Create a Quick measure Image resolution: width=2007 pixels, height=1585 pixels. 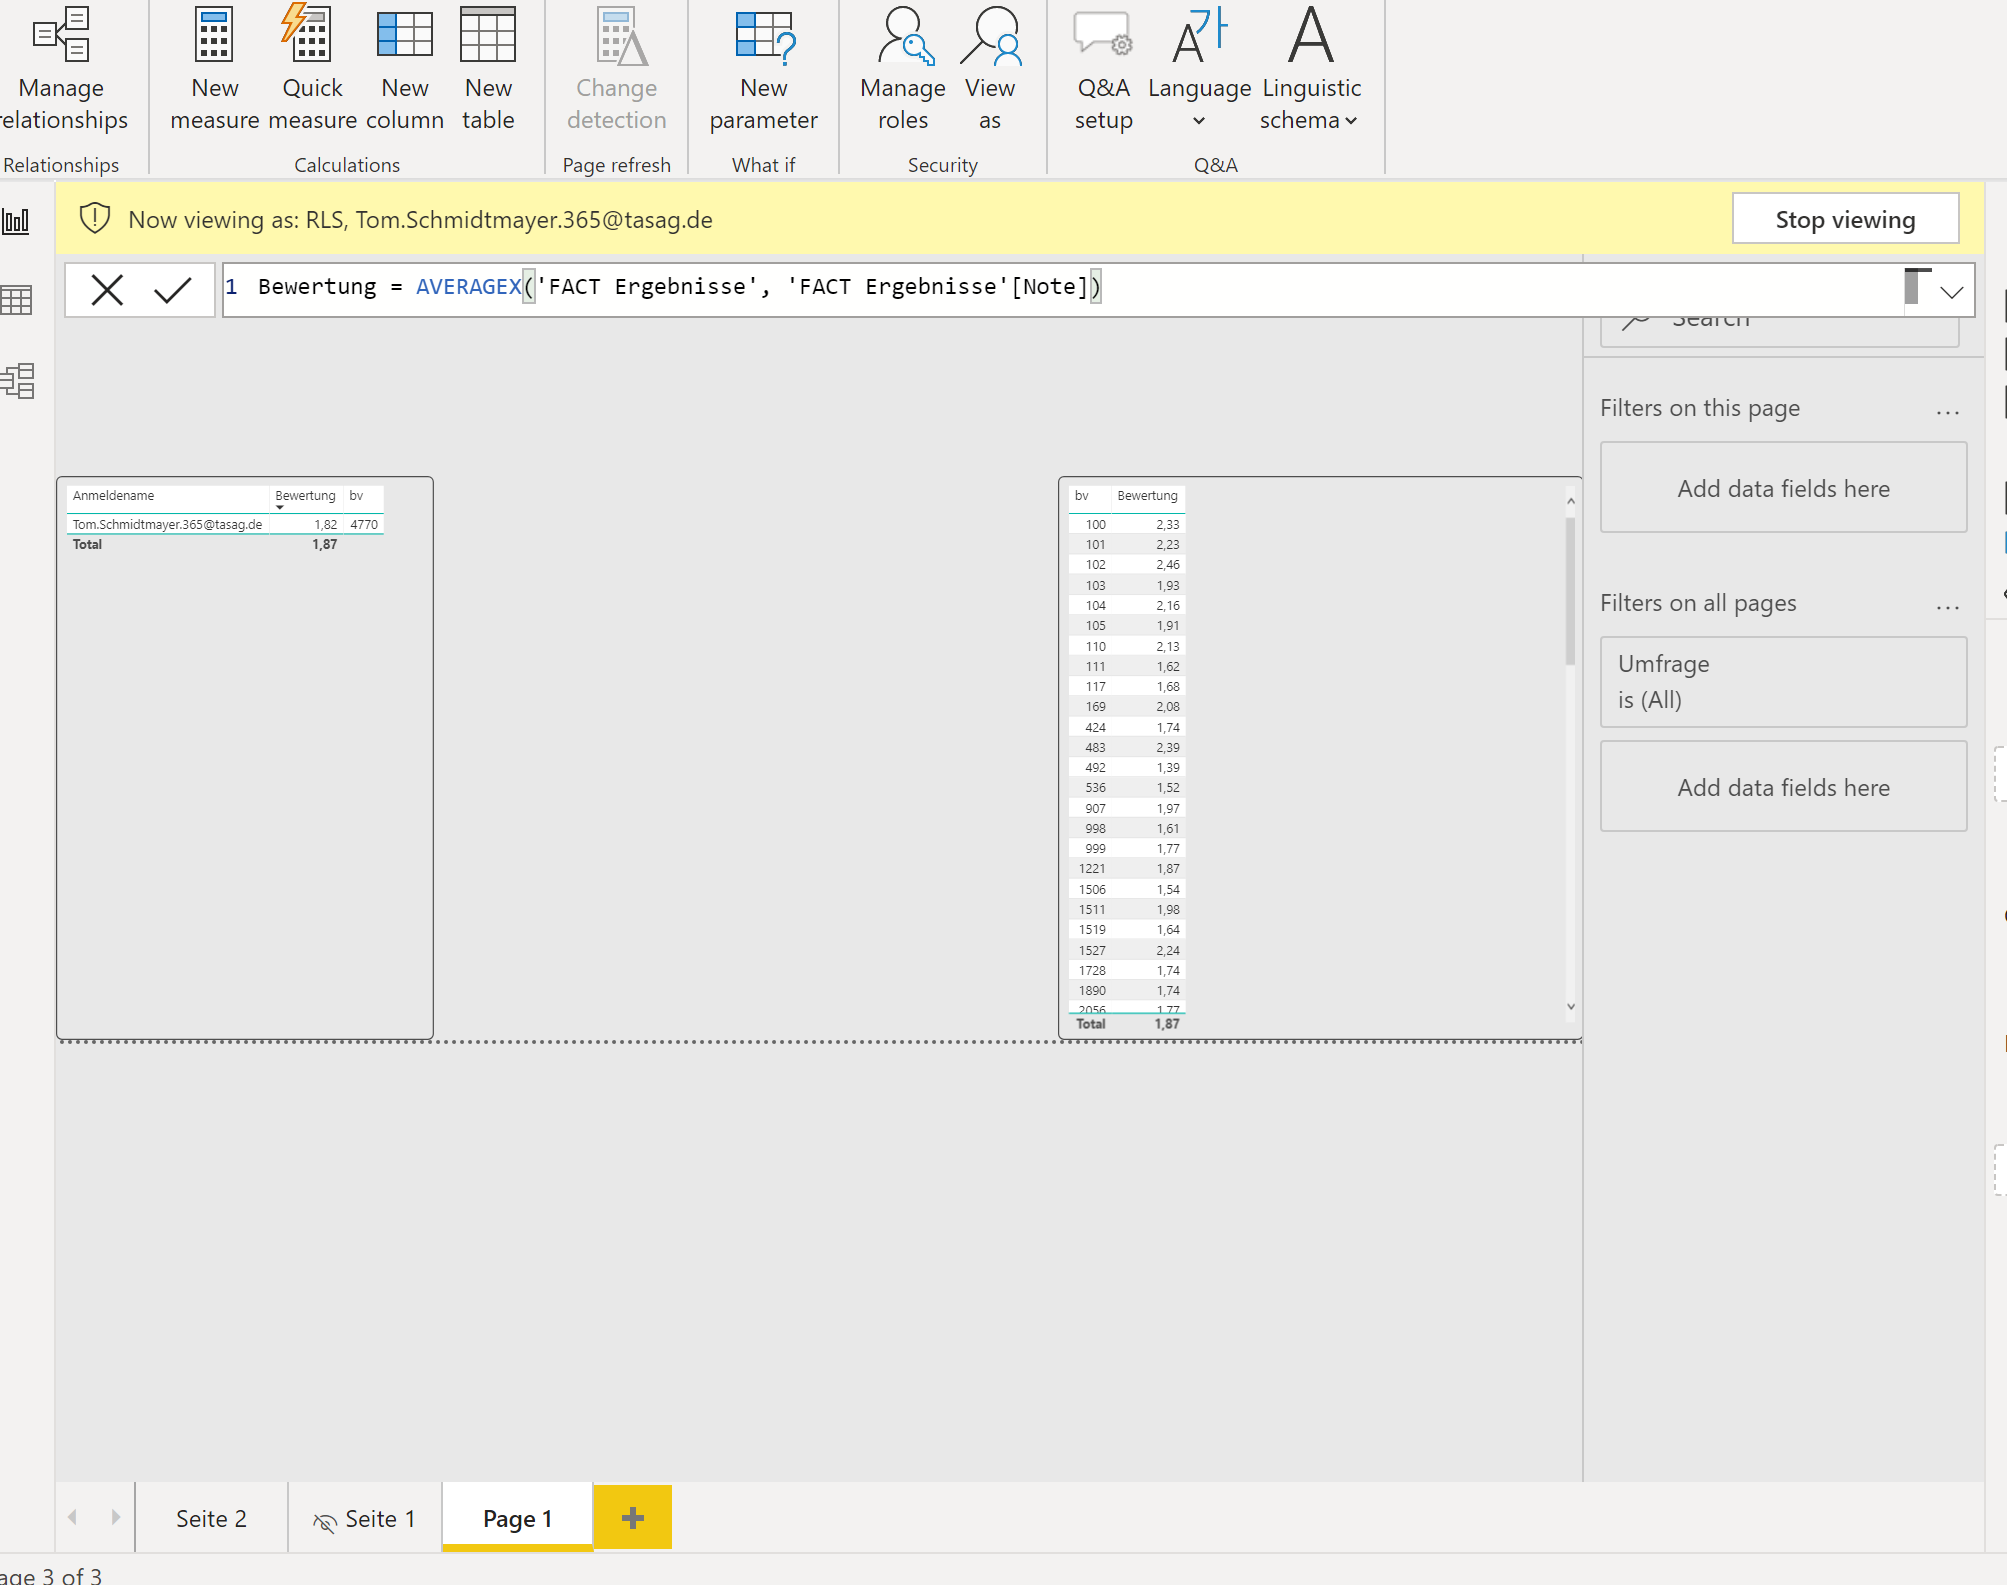[313, 70]
